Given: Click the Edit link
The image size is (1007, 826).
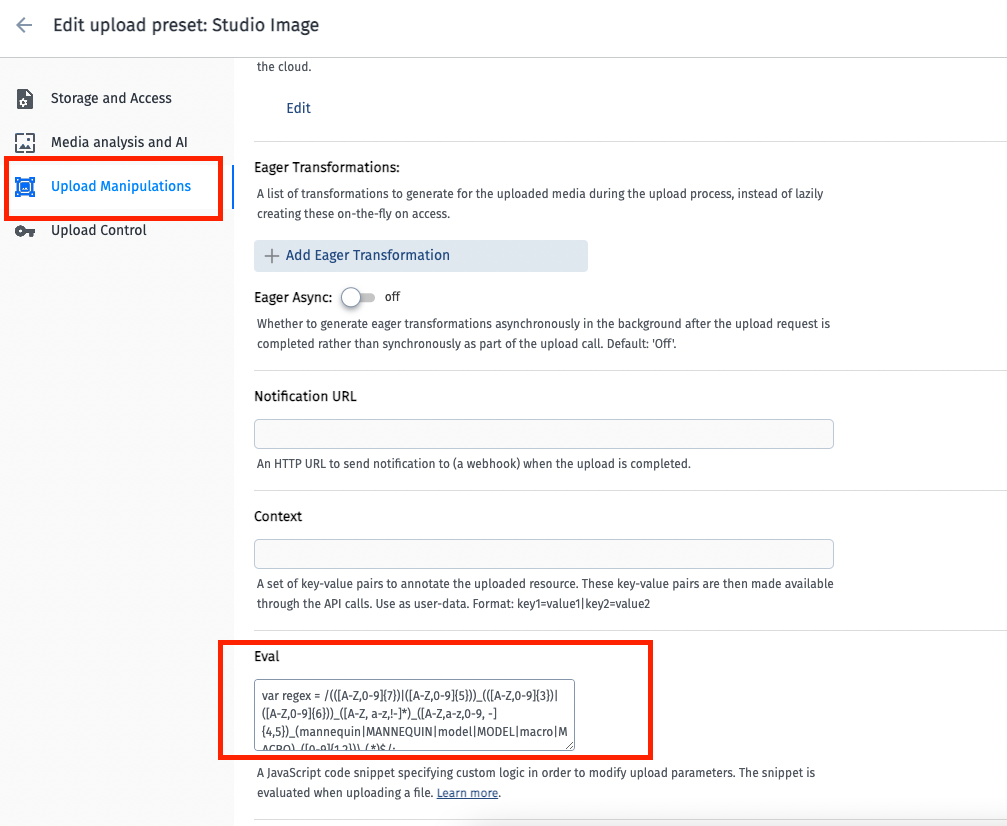Looking at the screenshot, I should pyautogui.click(x=298, y=108).
